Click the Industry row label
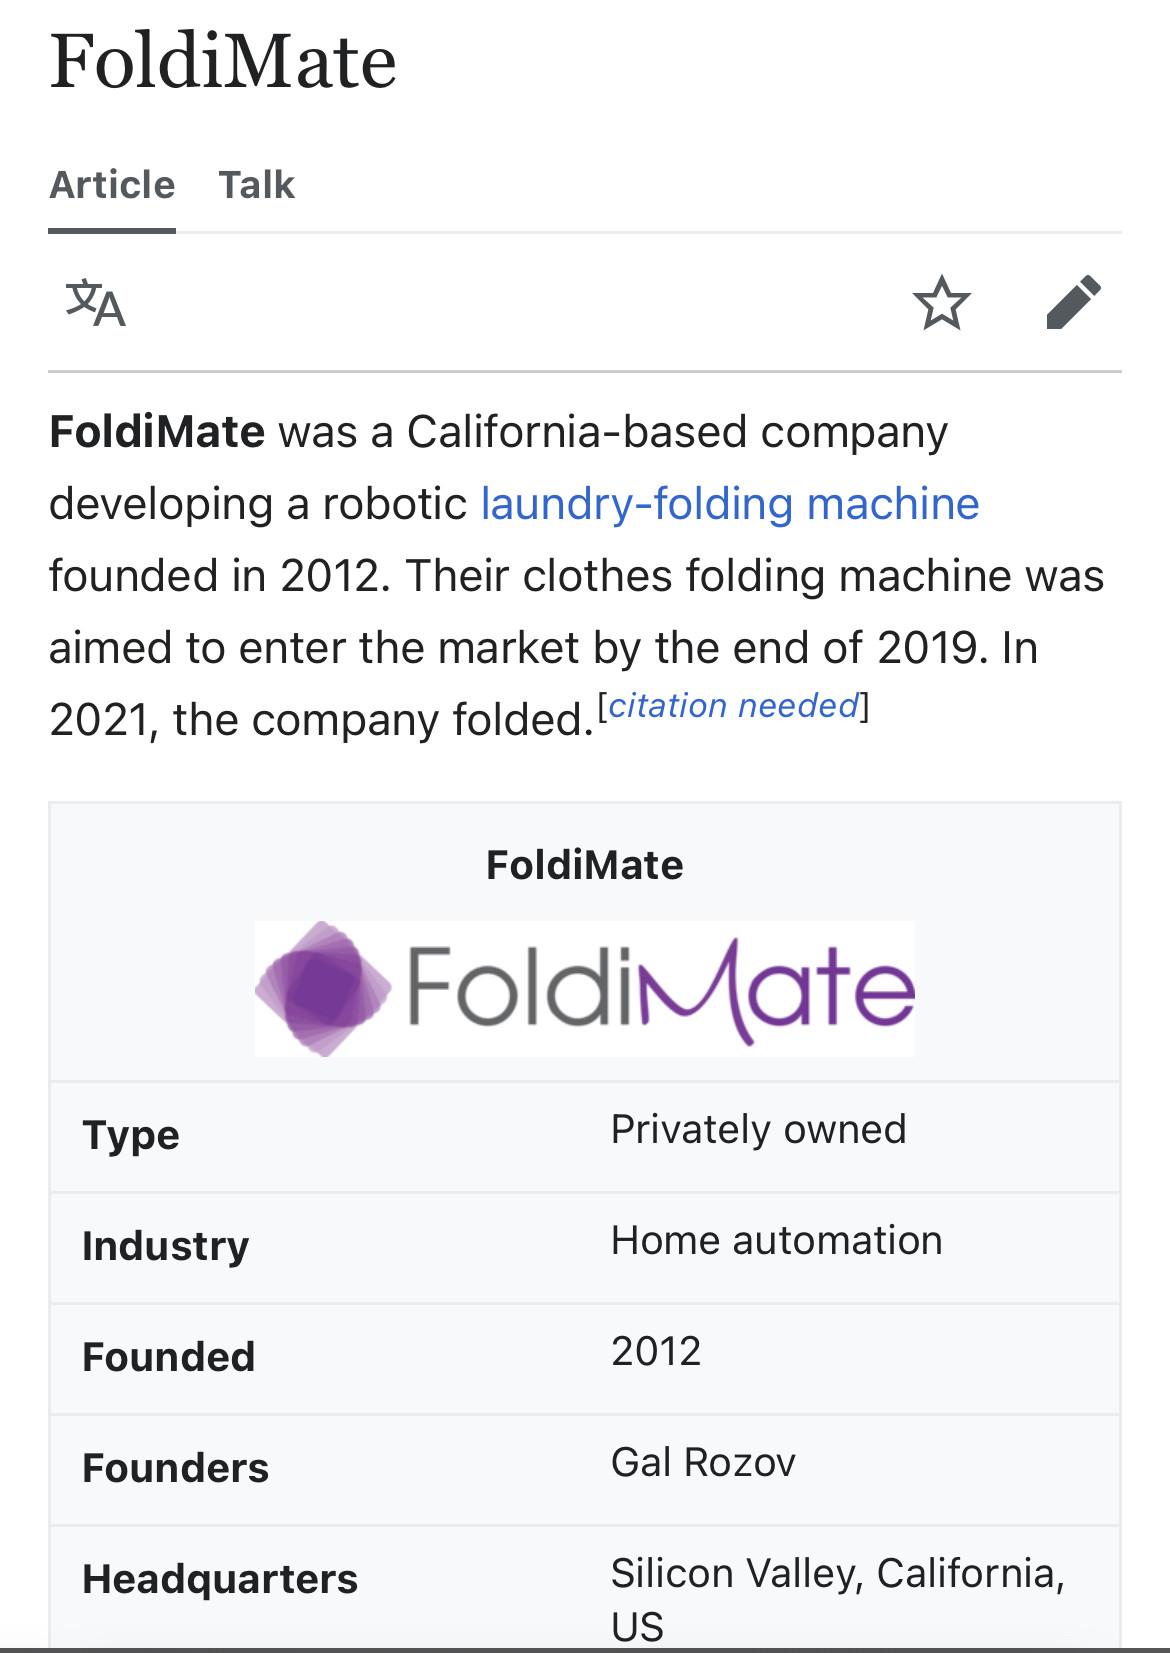Screen dimensions: 1170x1653 [x=166, y=1247]
